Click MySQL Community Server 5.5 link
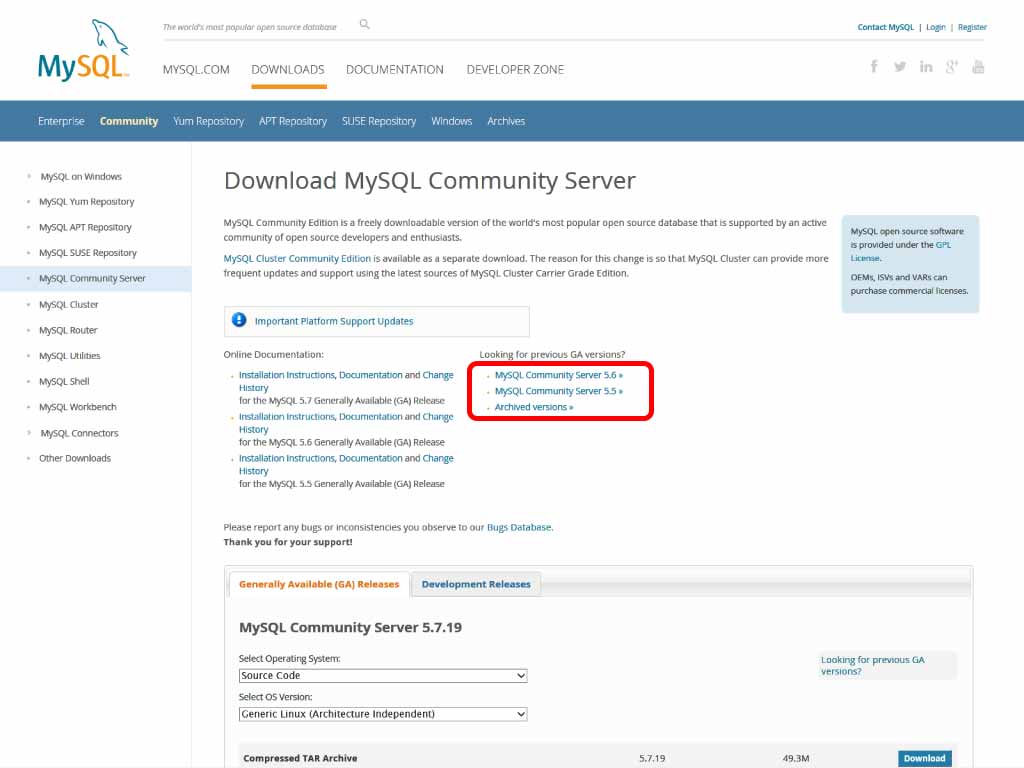Screen dimensions: 1024x768 pos(558,391)
